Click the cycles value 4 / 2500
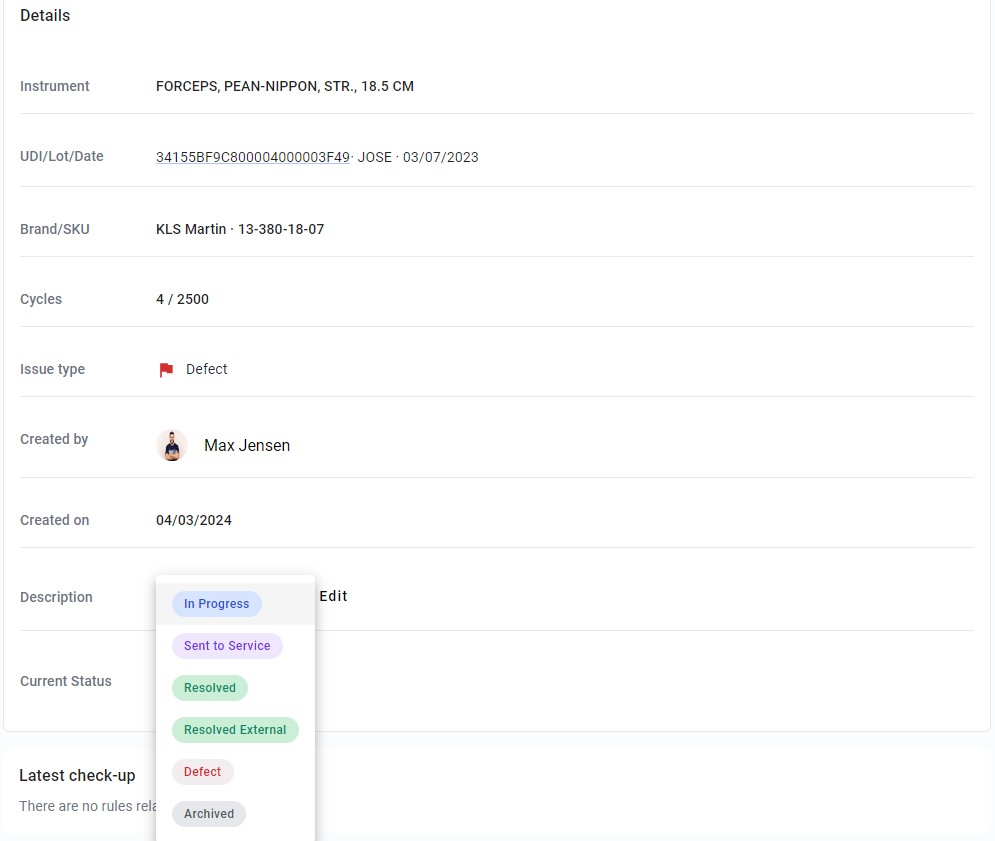 [182, 298]
